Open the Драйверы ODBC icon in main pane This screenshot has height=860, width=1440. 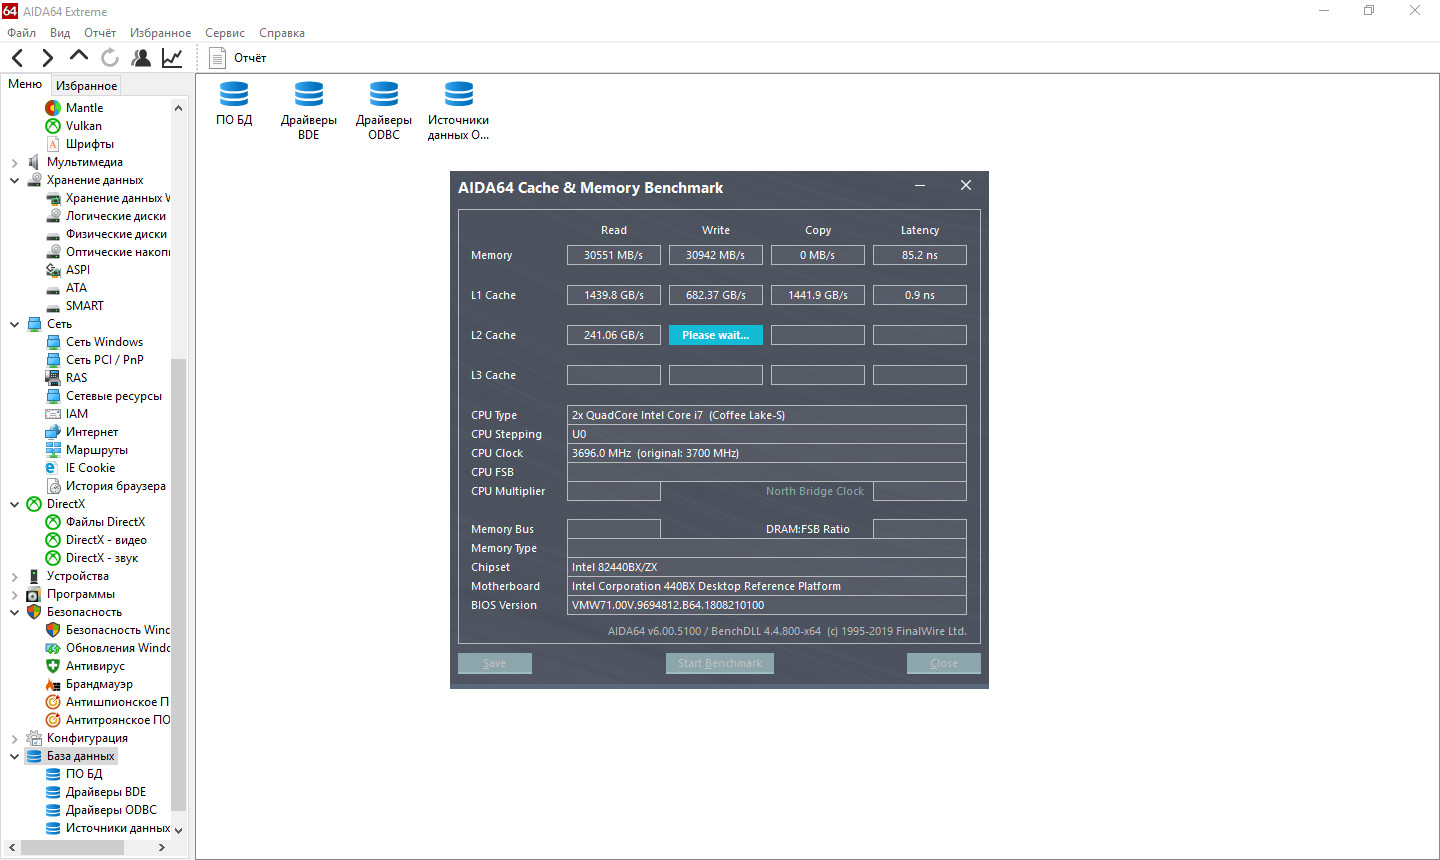tap(384, 111)
